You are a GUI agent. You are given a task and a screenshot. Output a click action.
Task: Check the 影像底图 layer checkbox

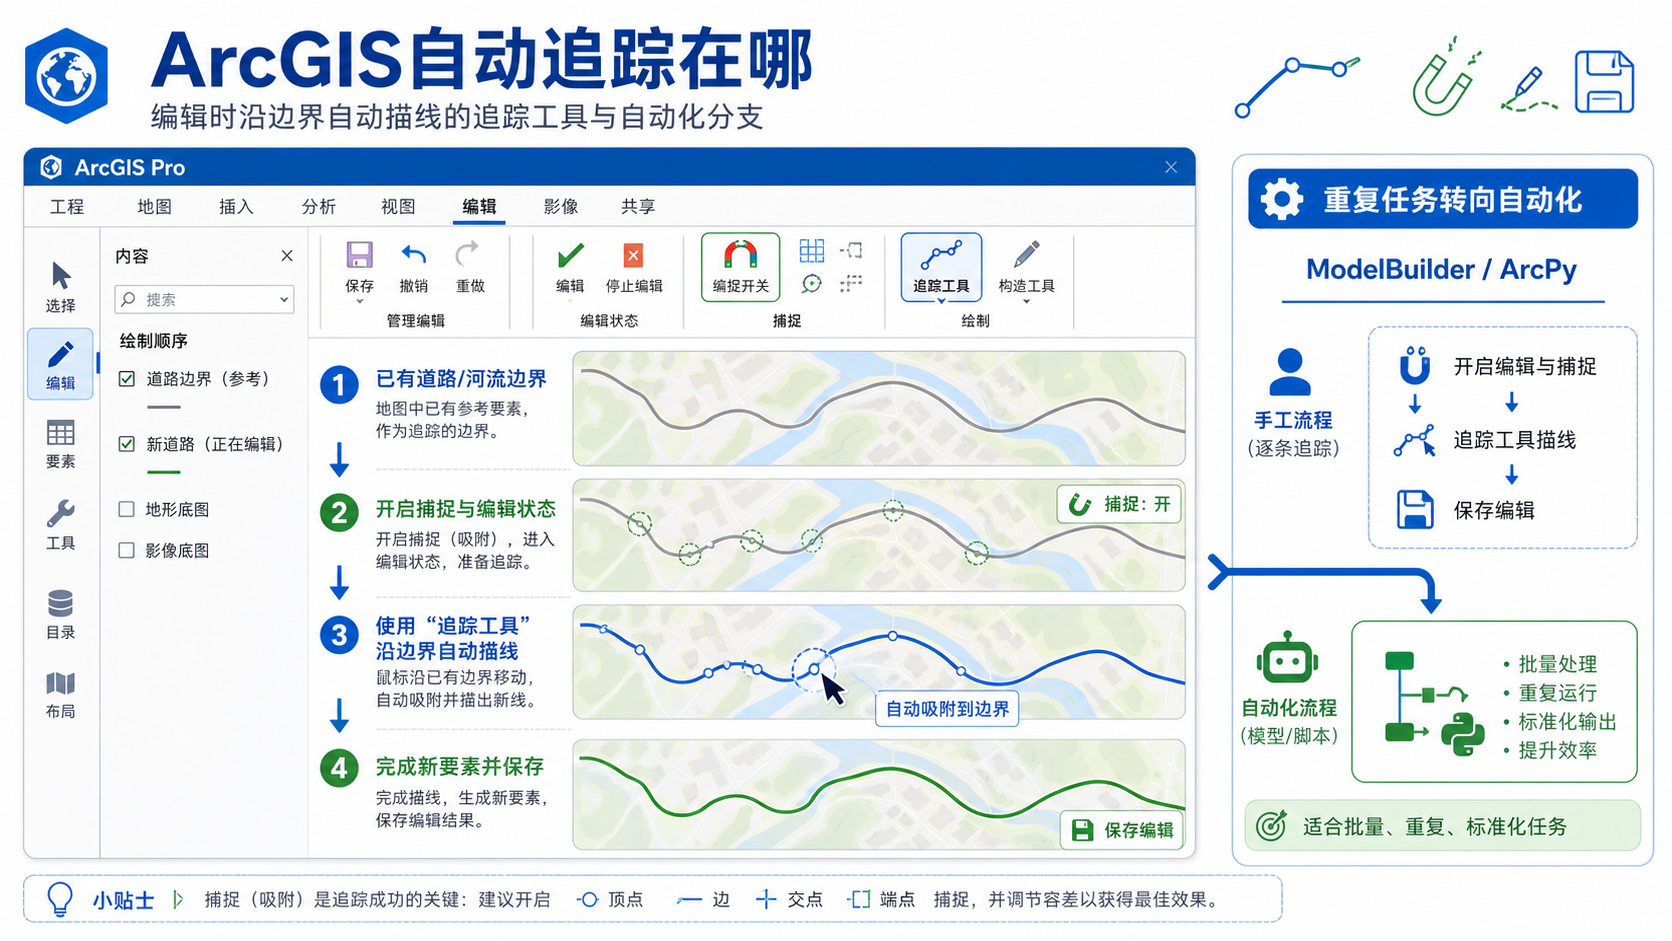127,550
